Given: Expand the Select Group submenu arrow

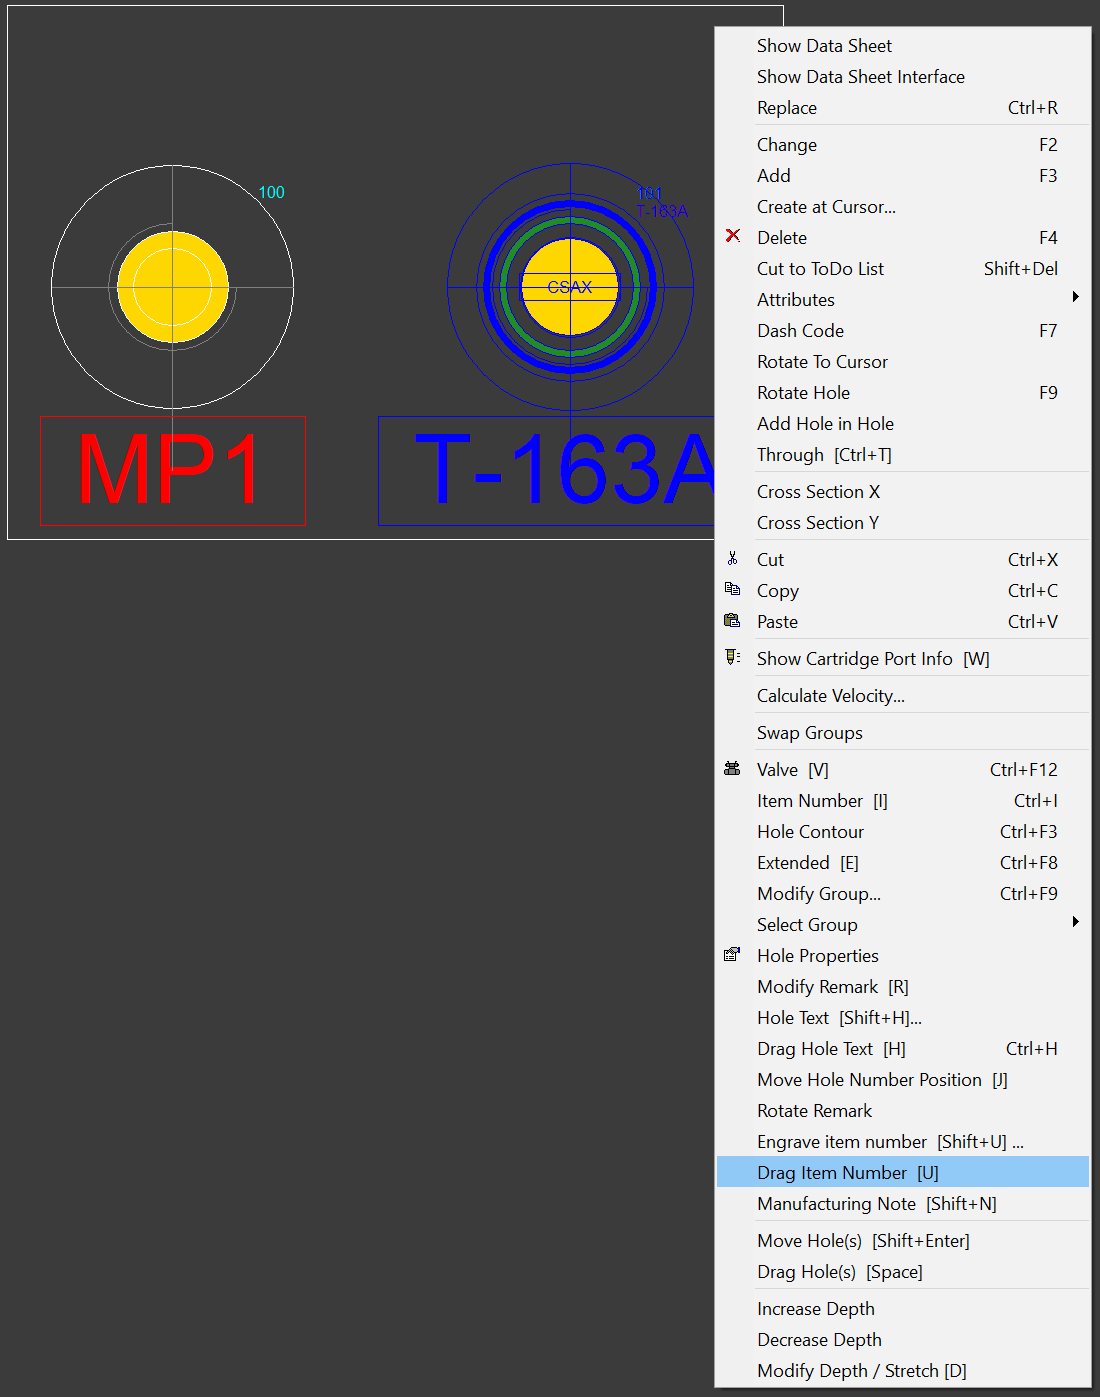Looking at the screenshot, I should tap(1075, 922).
